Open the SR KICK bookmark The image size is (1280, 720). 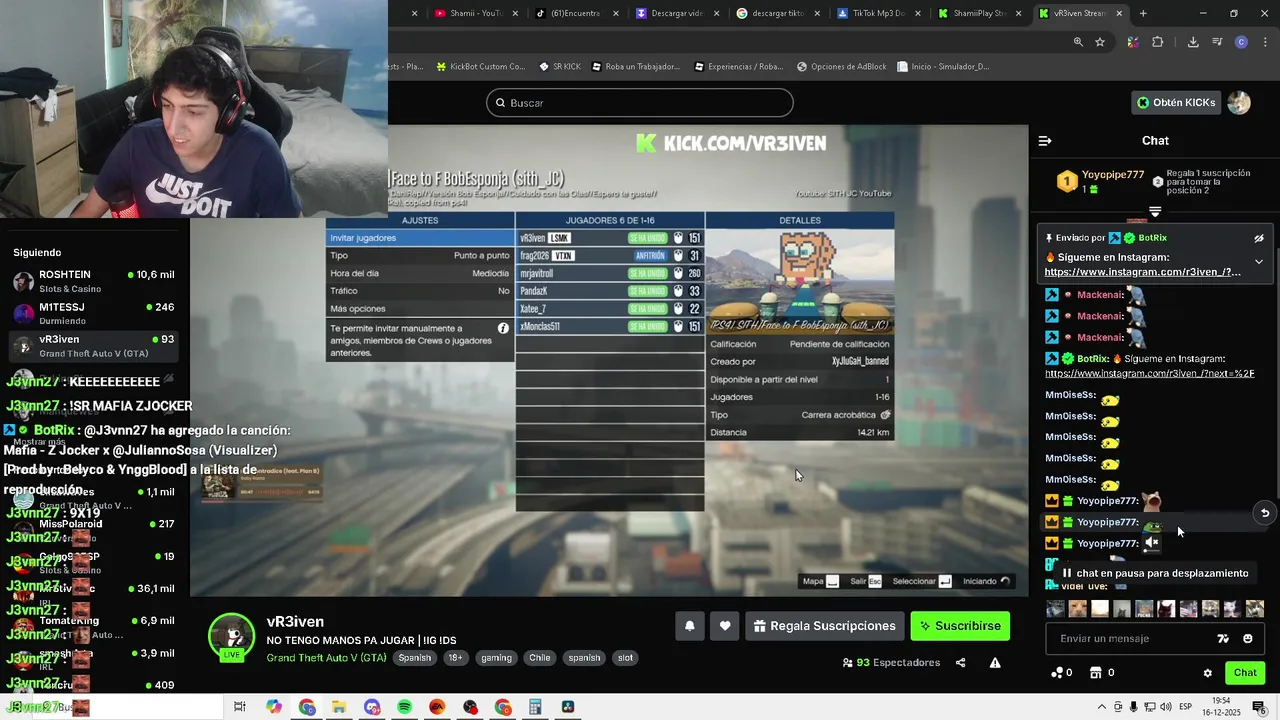tap(559, 67)
